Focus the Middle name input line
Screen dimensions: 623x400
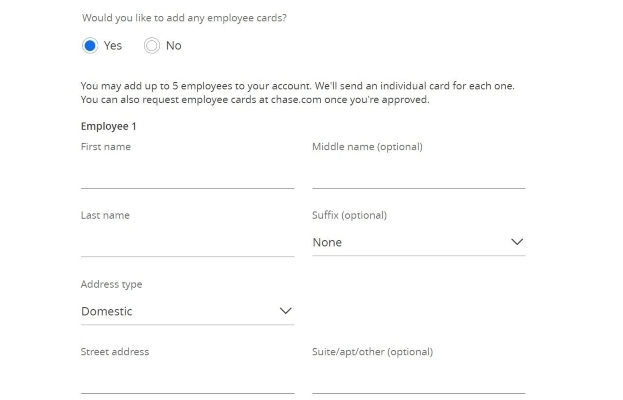[x=418, y=176]
